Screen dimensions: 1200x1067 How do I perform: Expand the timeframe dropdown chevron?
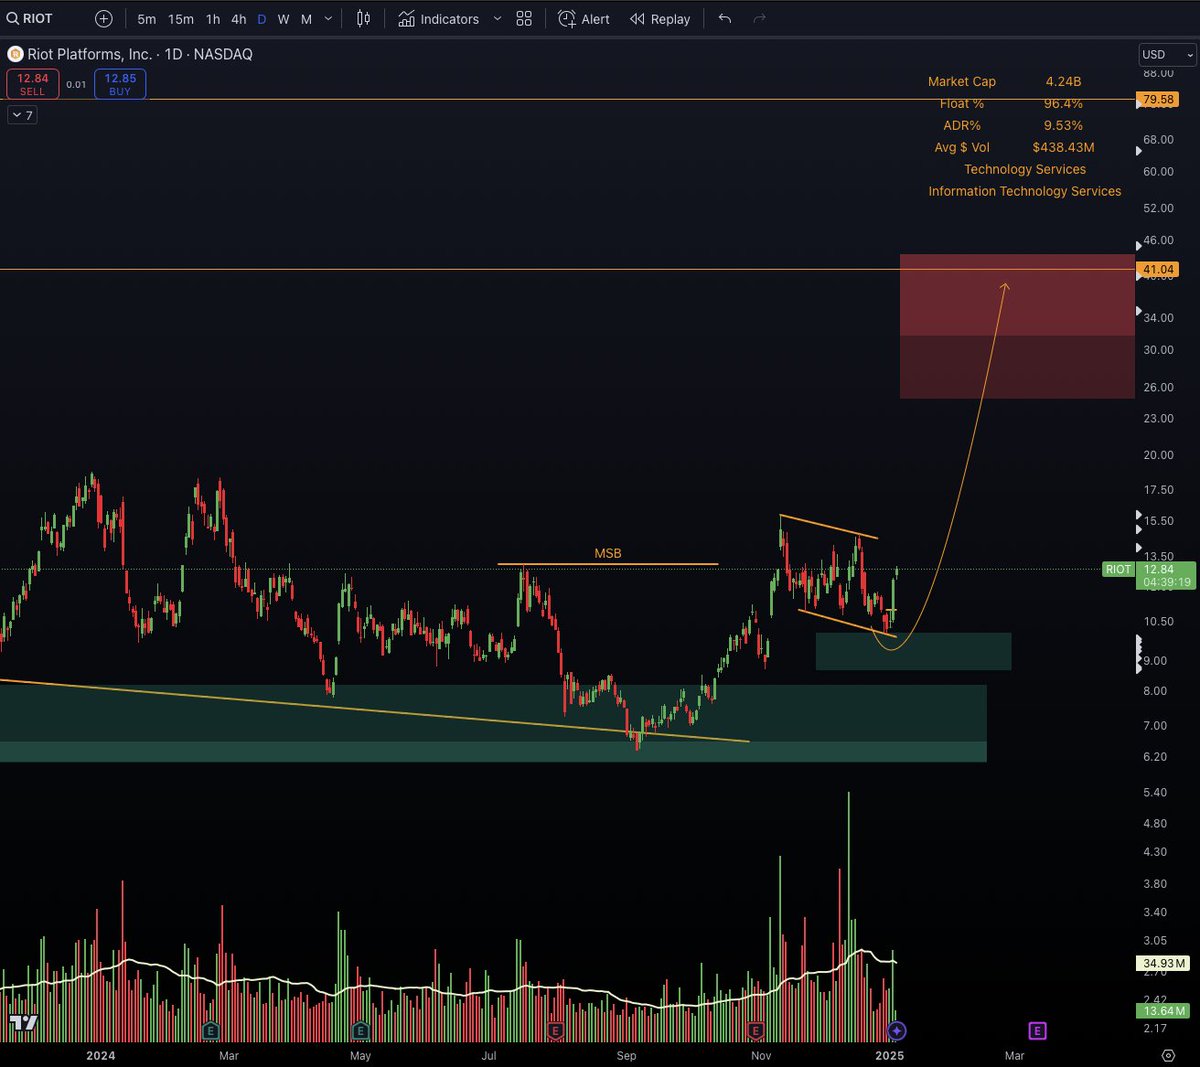tap(328, 19)
